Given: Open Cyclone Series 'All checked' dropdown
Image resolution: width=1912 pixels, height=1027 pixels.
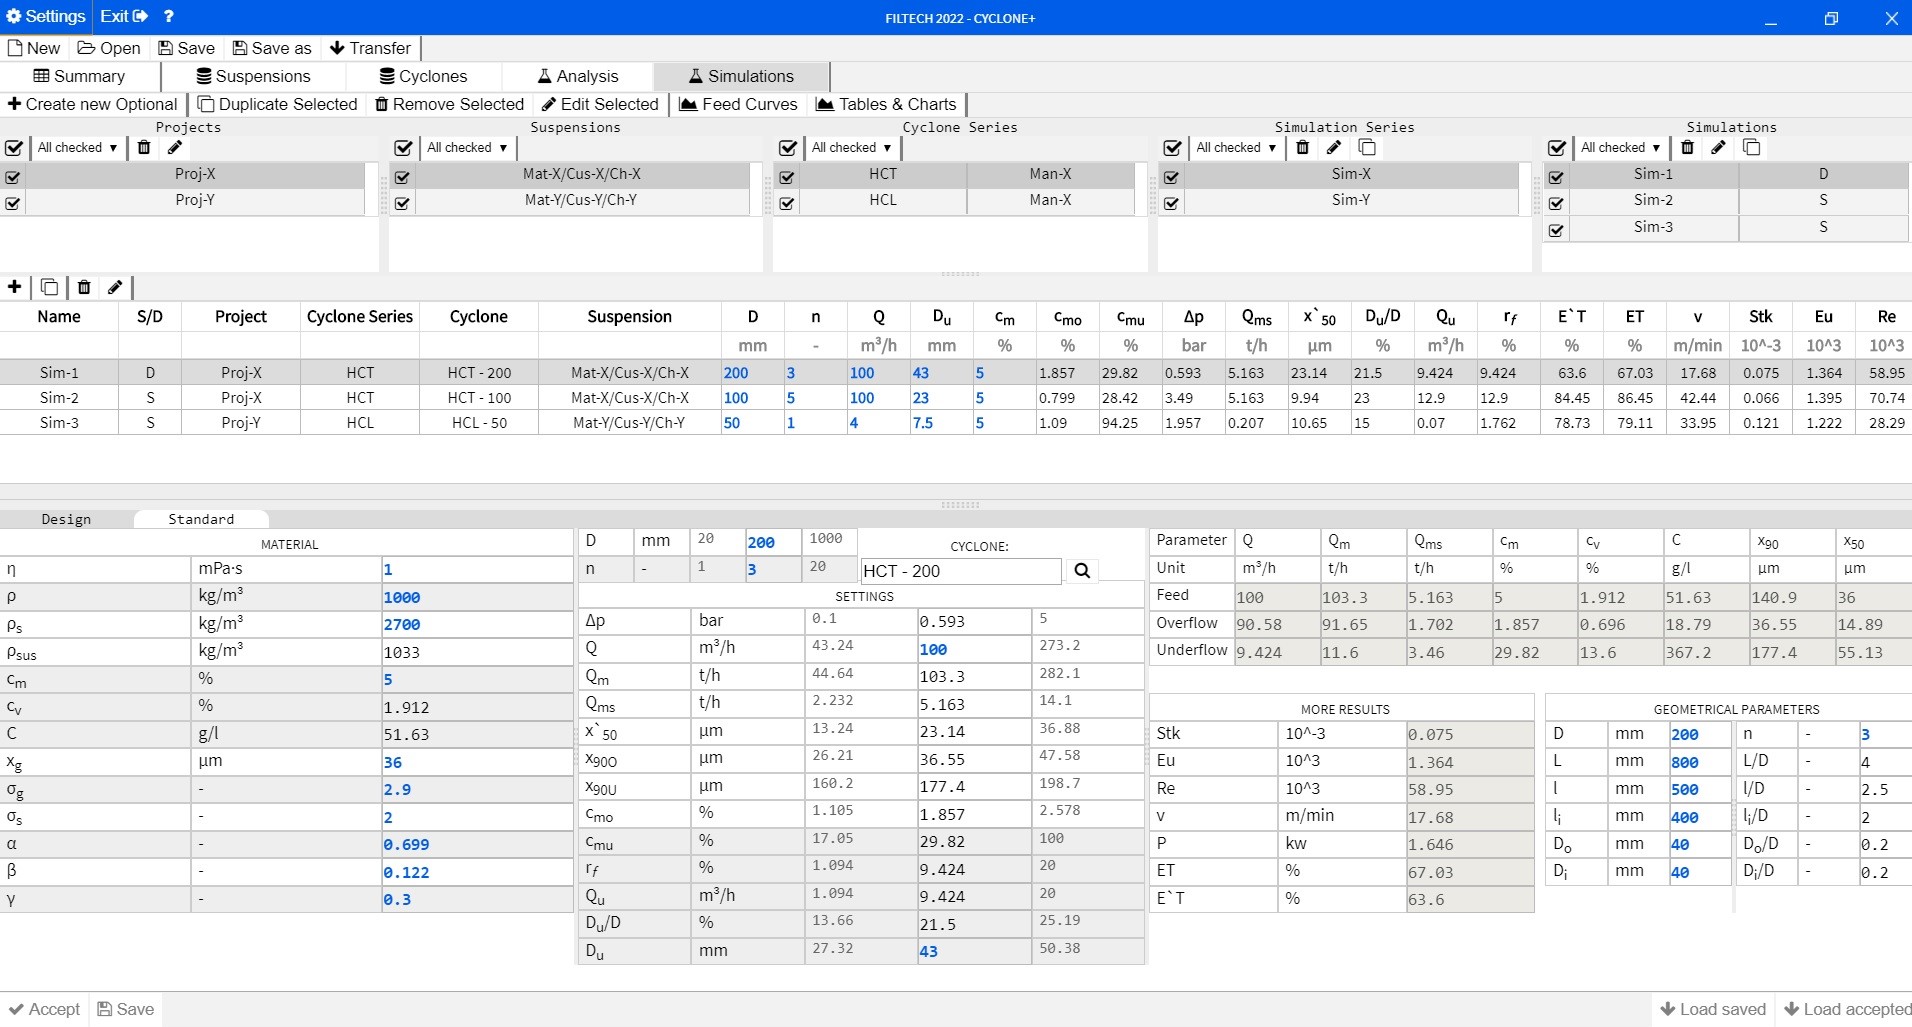Looking at the screenshot, I should click(851, 148).
